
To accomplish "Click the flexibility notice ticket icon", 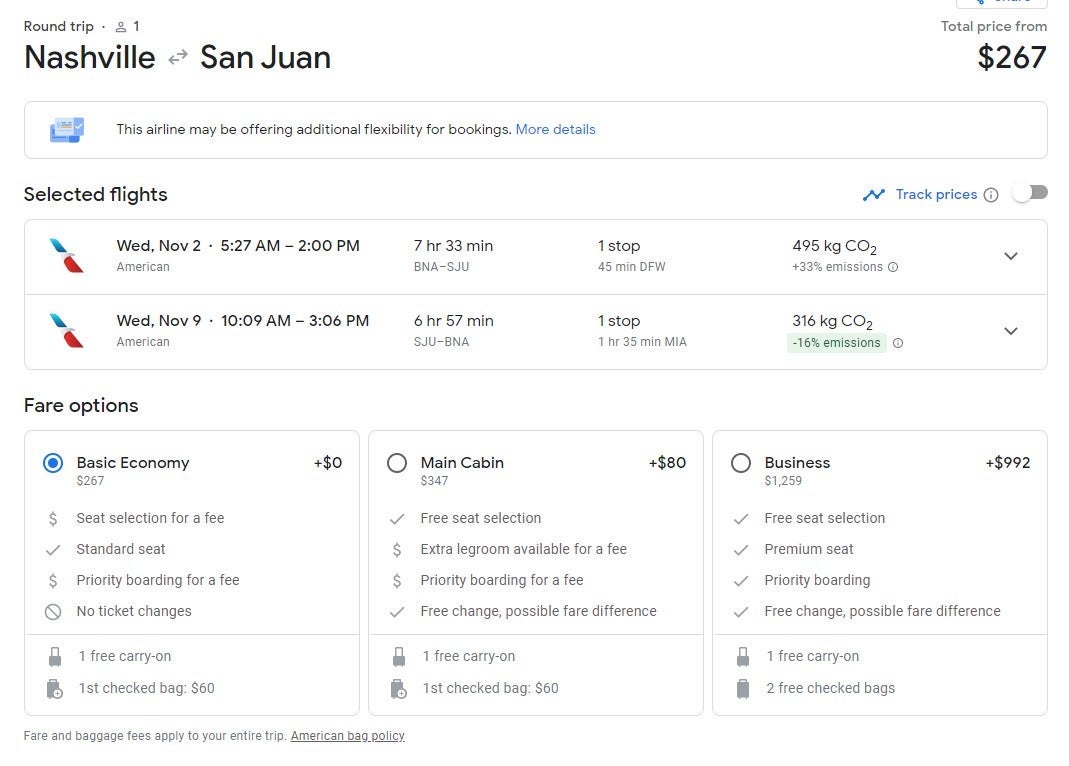I will [x=67, y=130].
